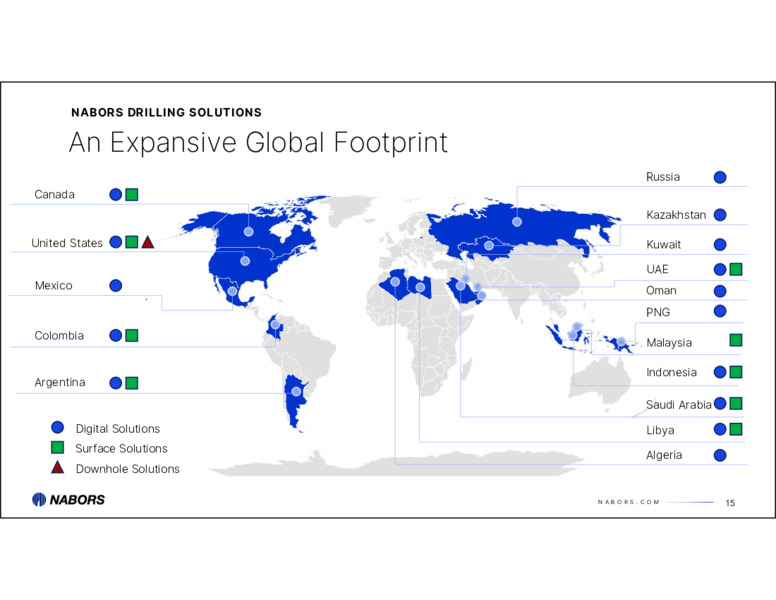The width and height of the screenshot is (776, 600).
Task: Click the page number 15
Action: [730, 503]
